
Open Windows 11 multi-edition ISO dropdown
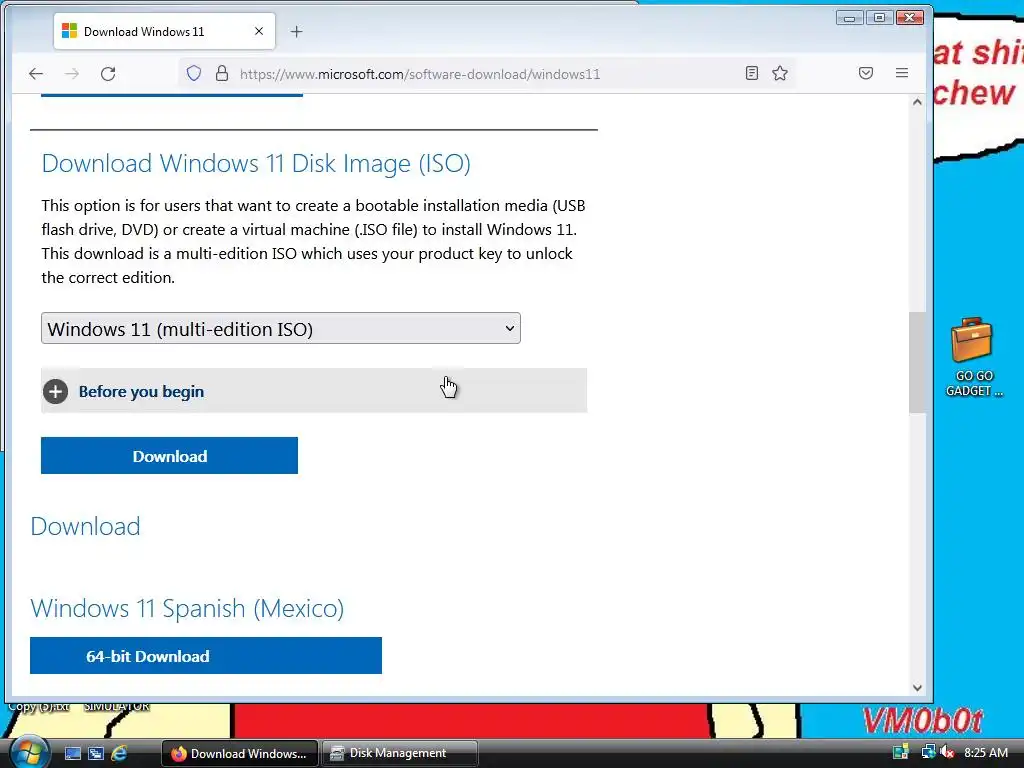tap(281, 328)
